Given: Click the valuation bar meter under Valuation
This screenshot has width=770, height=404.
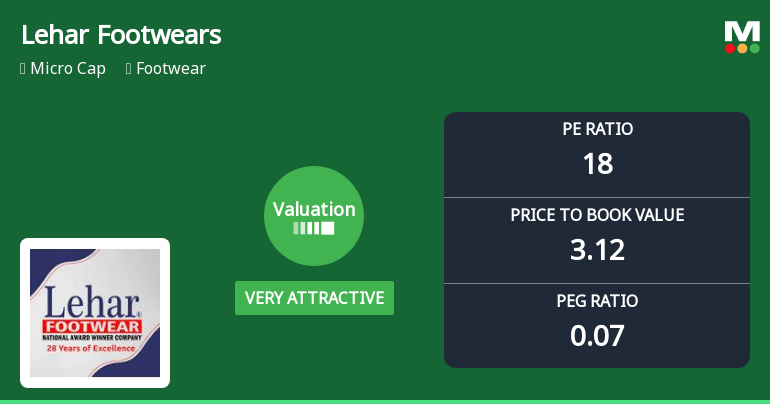Looking at the screenshot, I should coord(314,229).
